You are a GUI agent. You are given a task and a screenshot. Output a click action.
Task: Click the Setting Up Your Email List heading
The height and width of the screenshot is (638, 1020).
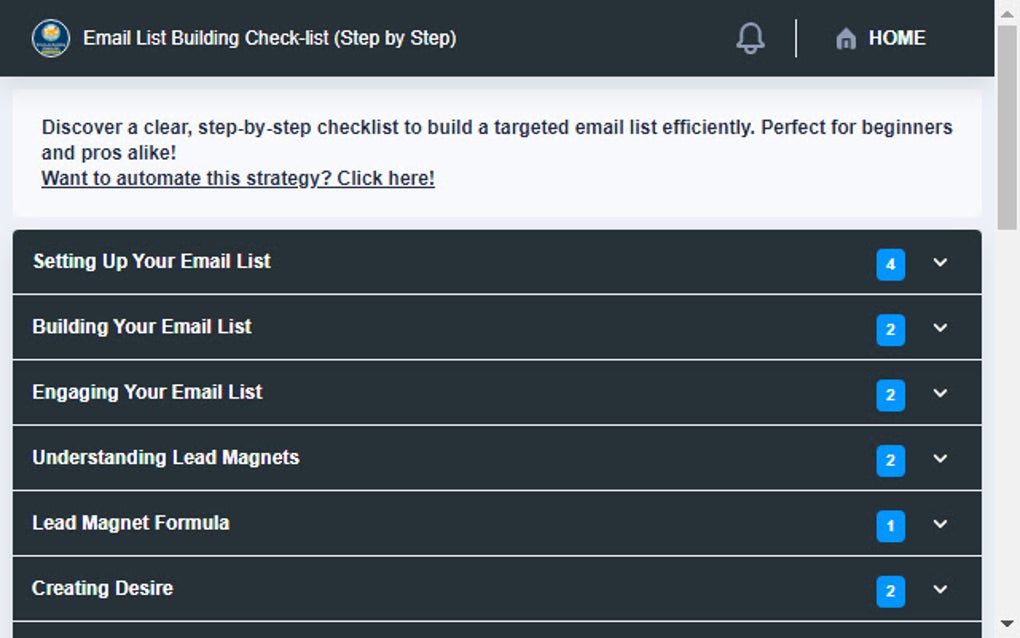pyautogui.click(x=151, y=261)
